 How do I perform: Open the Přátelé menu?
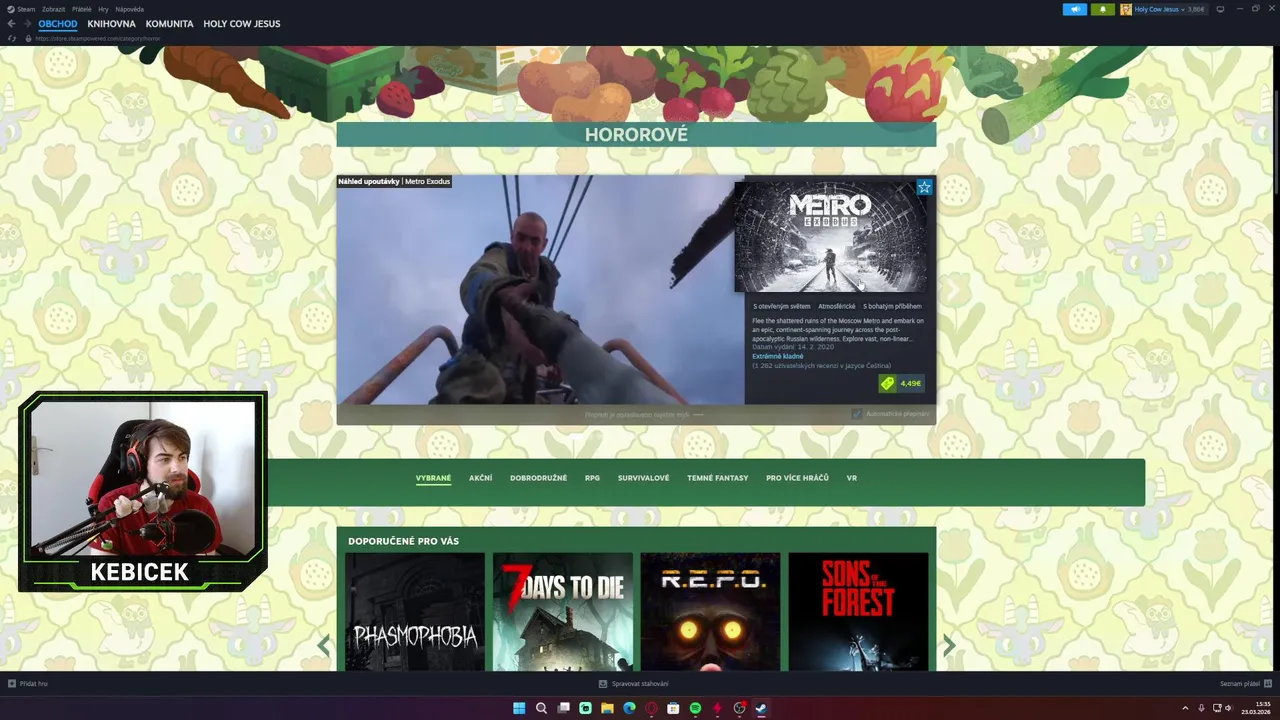point(82,9)
